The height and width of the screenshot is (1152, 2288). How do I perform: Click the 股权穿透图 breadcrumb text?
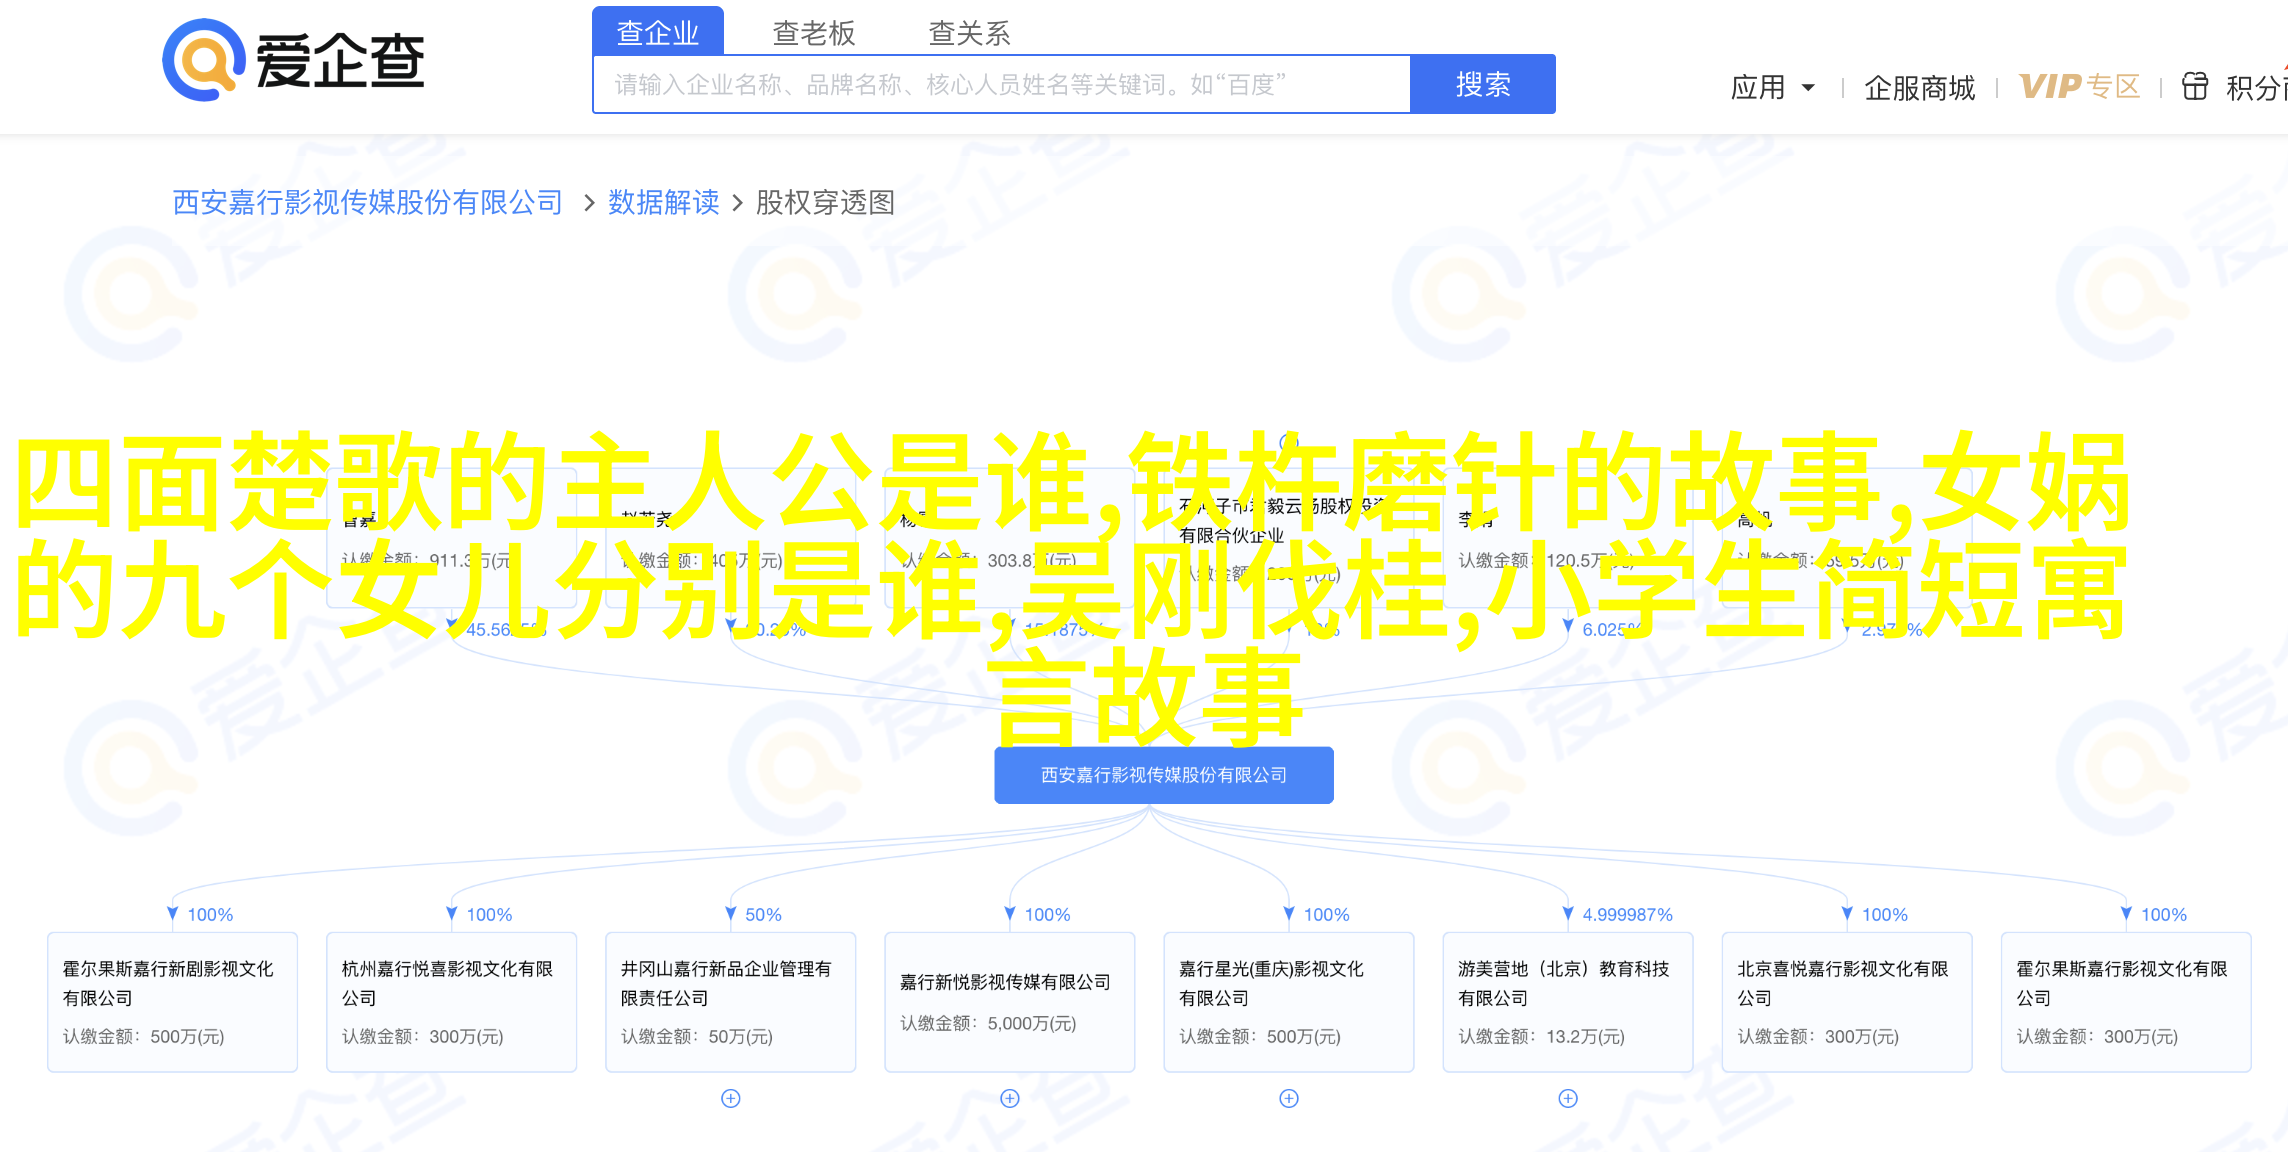coord(825,203)
